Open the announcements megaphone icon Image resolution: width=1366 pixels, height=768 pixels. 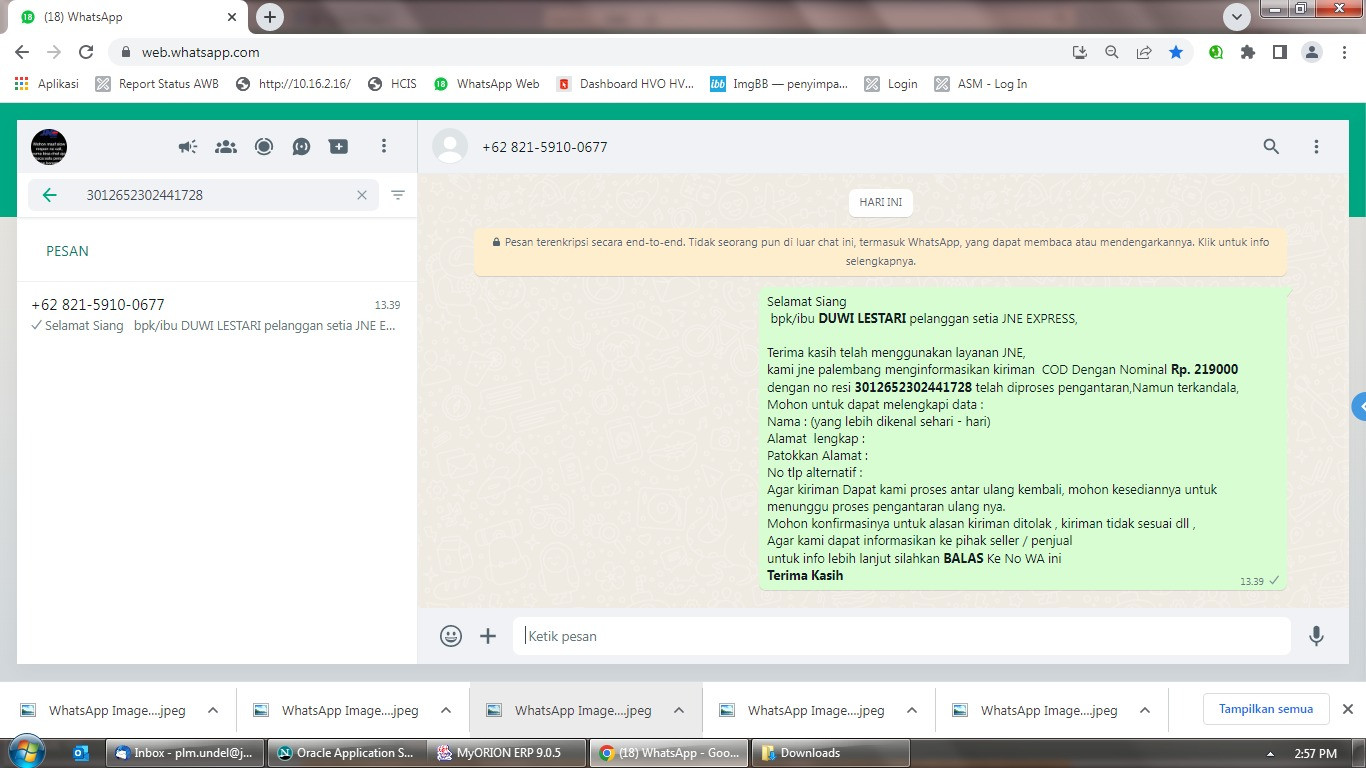click(188, 147)
